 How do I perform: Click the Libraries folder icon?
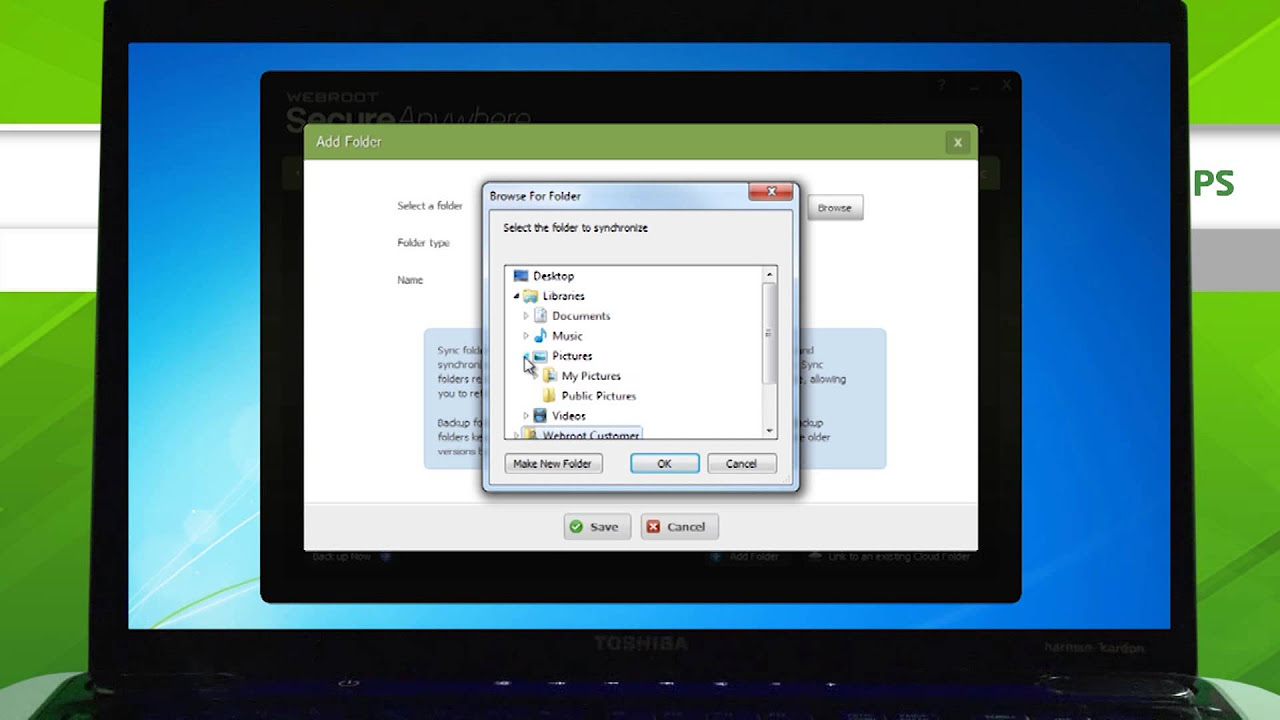point(531,296)
